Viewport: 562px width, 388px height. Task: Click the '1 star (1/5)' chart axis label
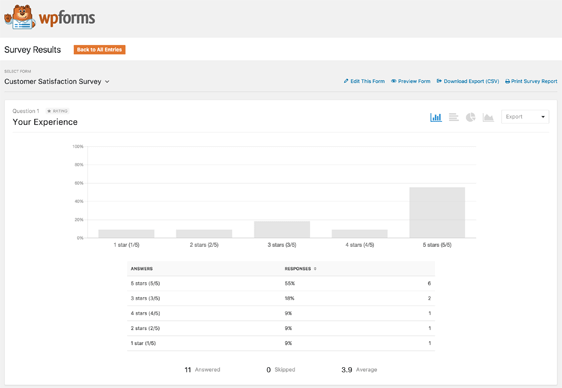(127, 245)
